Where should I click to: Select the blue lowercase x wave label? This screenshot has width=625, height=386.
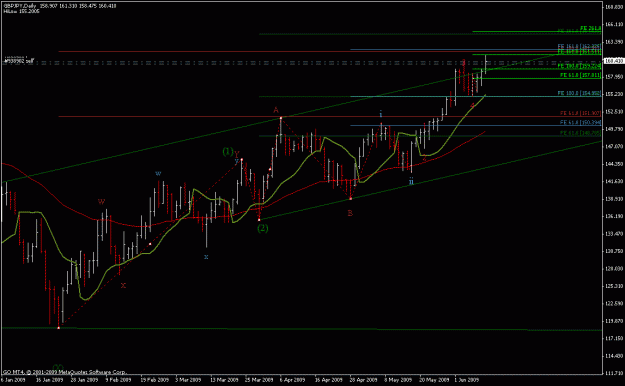coord(206,257)
